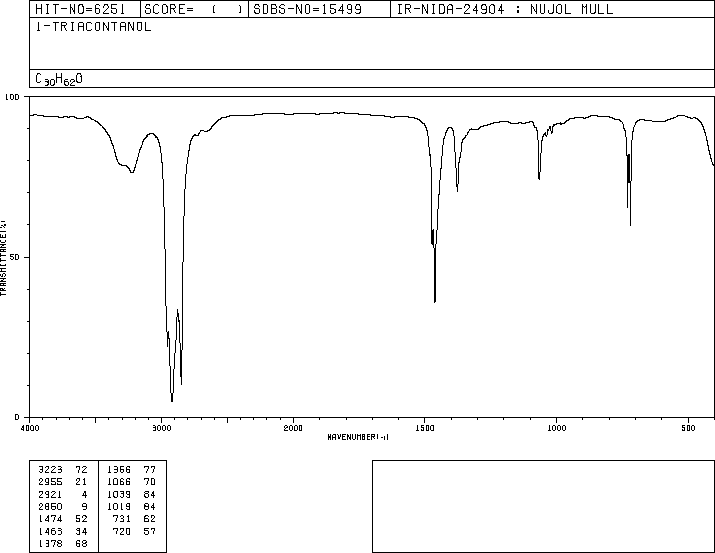715x553 pixels.
Task: Click the 4000 wavenumber axis label
Action: tap(30, 428)
